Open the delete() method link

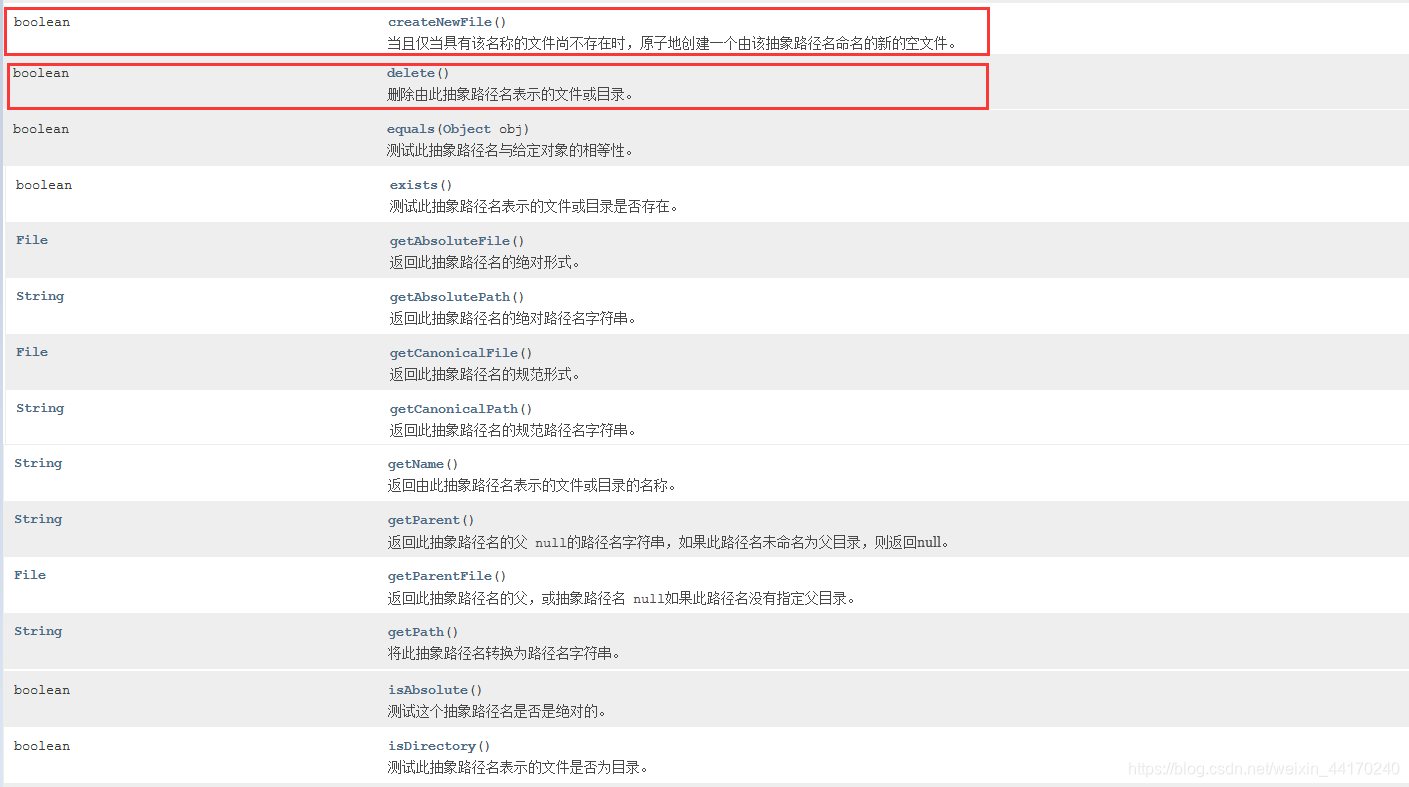[418, 73]
